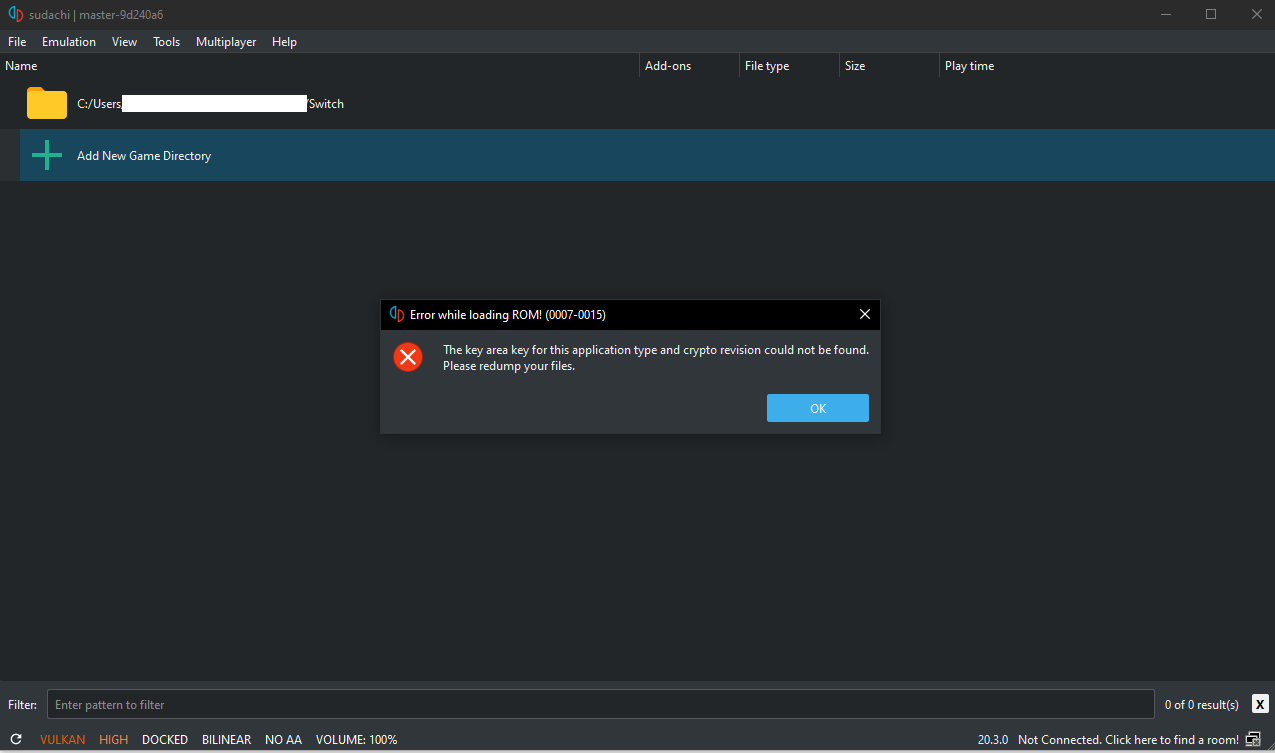Click Not Connected to find a room
The width and height of the screenshot is (1275, 753).
1128,740
